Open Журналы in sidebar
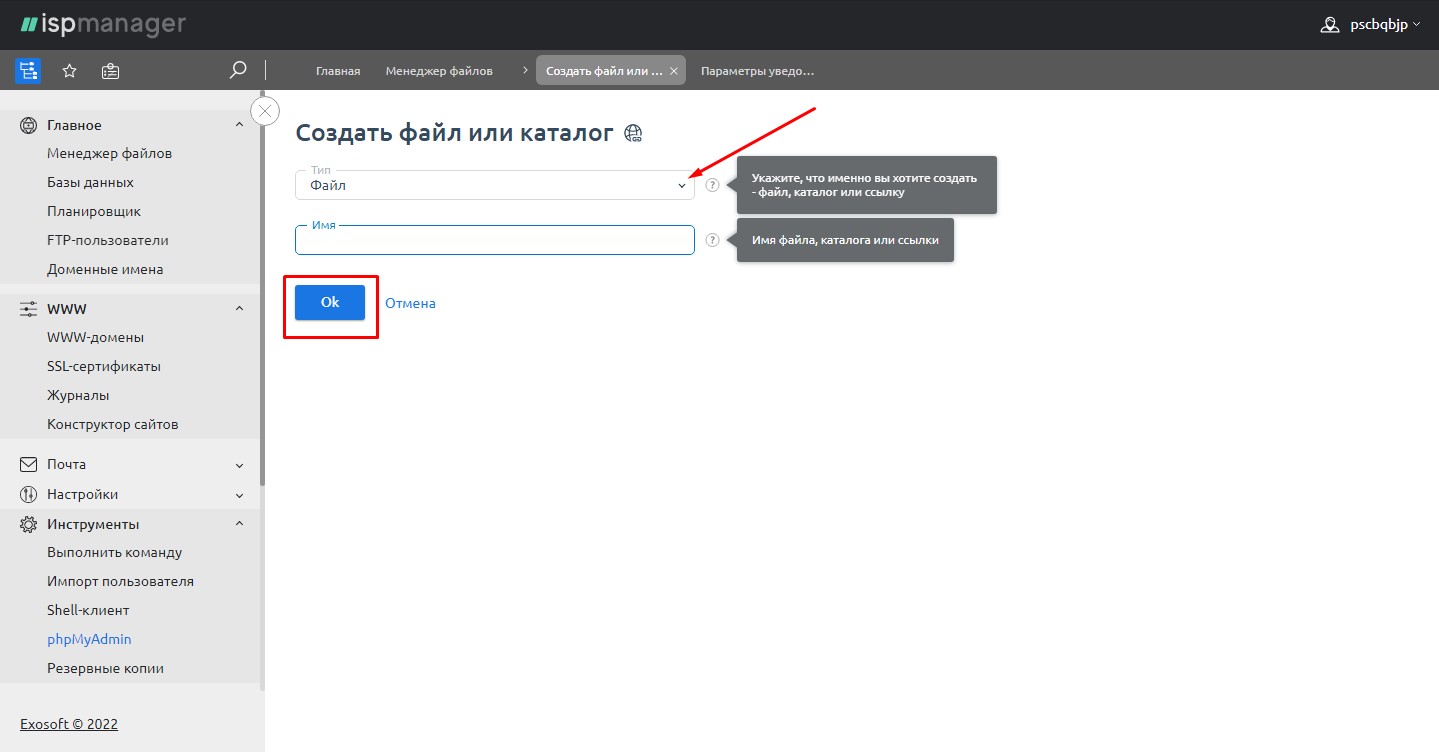 tap(78, 395)
